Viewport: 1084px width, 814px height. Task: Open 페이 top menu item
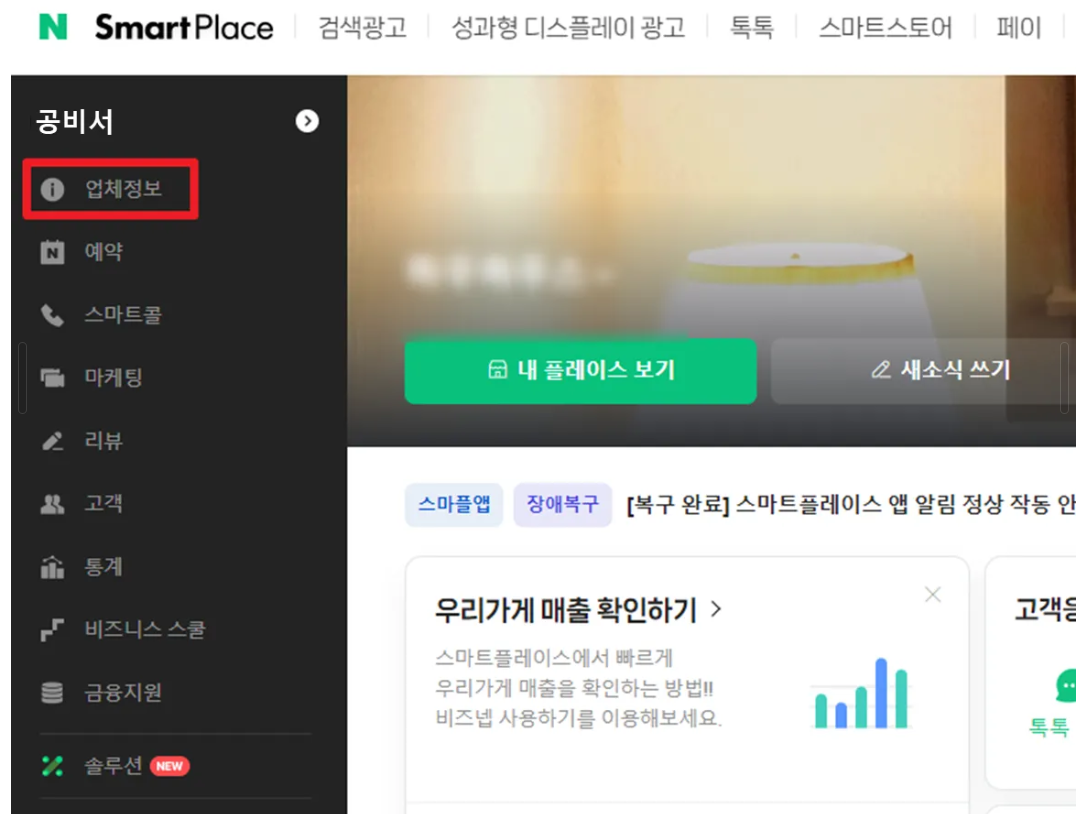click(1018, 28)
